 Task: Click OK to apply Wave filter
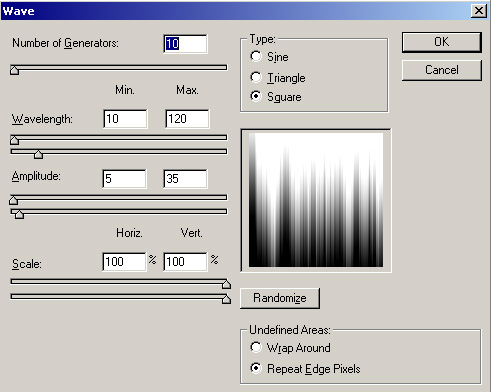click(x=442, y=42)
